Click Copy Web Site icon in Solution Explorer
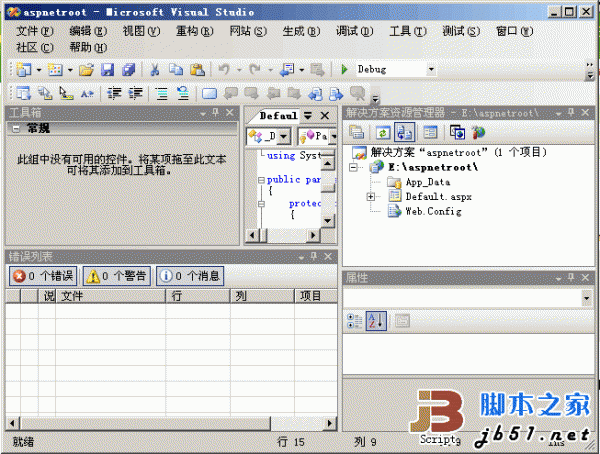Viewport: 600px width, 454px height. coord(457,132)
